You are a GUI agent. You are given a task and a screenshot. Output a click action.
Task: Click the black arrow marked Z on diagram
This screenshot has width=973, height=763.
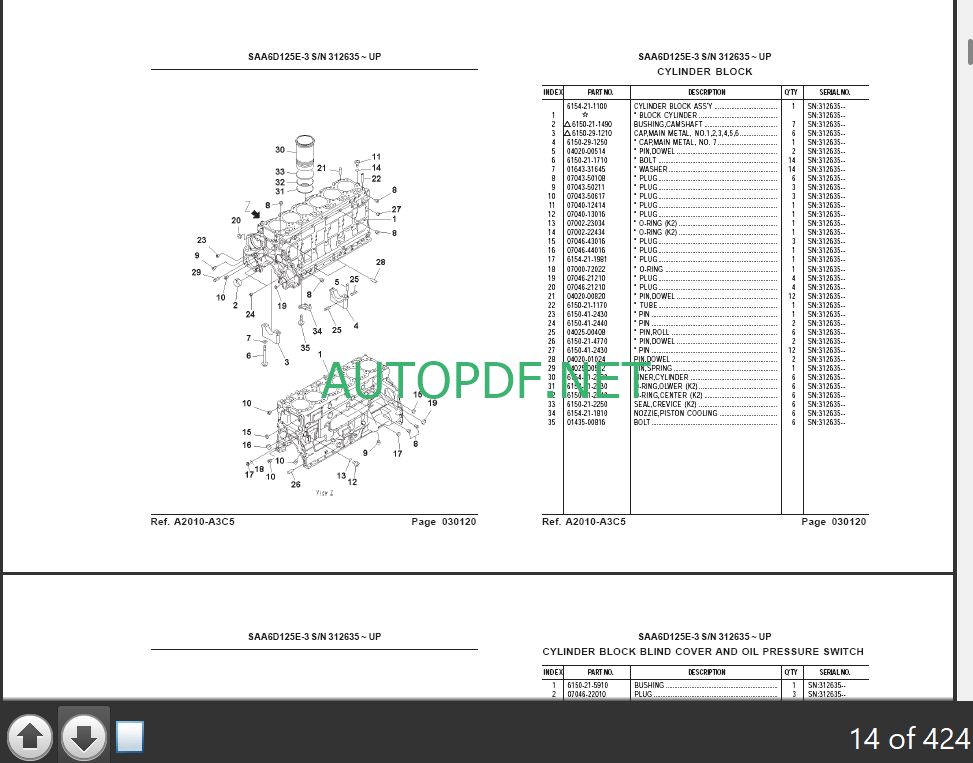pos(257,213)
